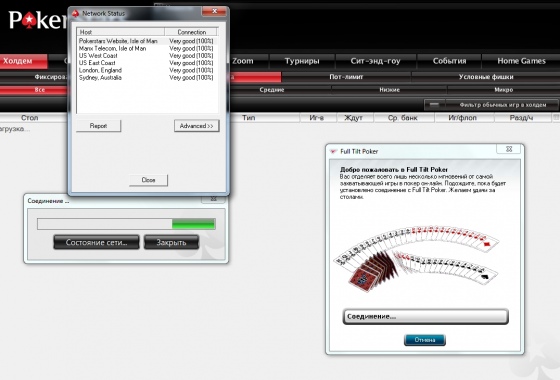This screenshot has width=560, height=380.
Task: Click the Состояние сети button
Action: click(96, 242)
